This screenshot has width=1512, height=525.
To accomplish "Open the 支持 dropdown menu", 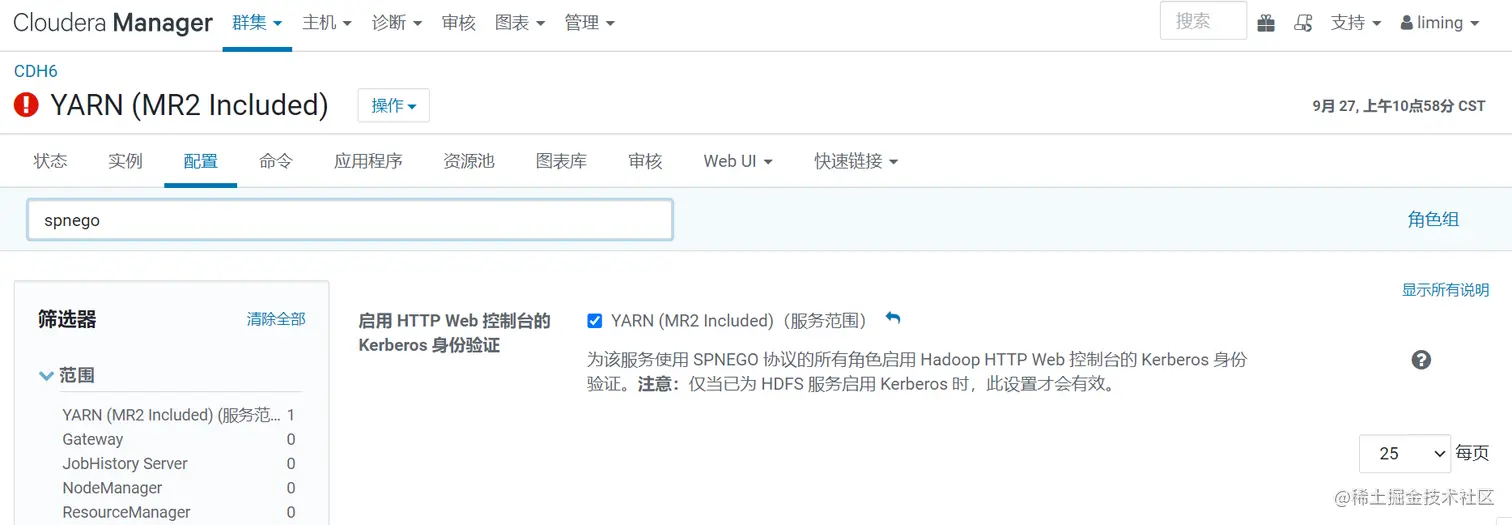I will (x=1356, y=23).
